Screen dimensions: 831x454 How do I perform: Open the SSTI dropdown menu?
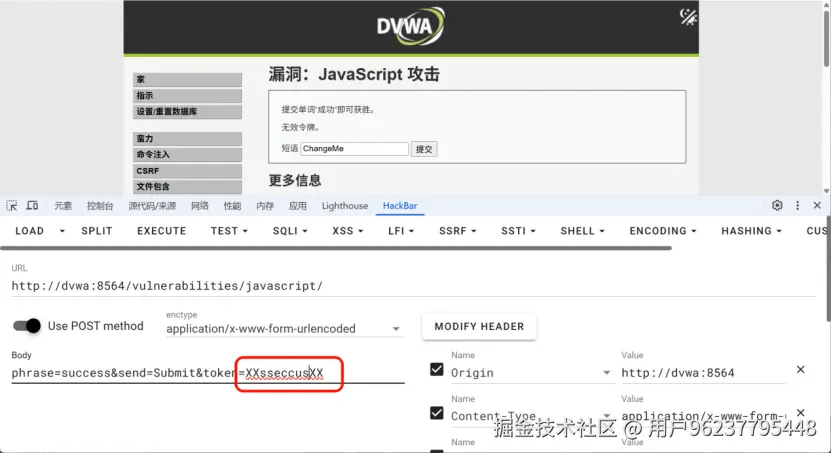click(518, 231)
